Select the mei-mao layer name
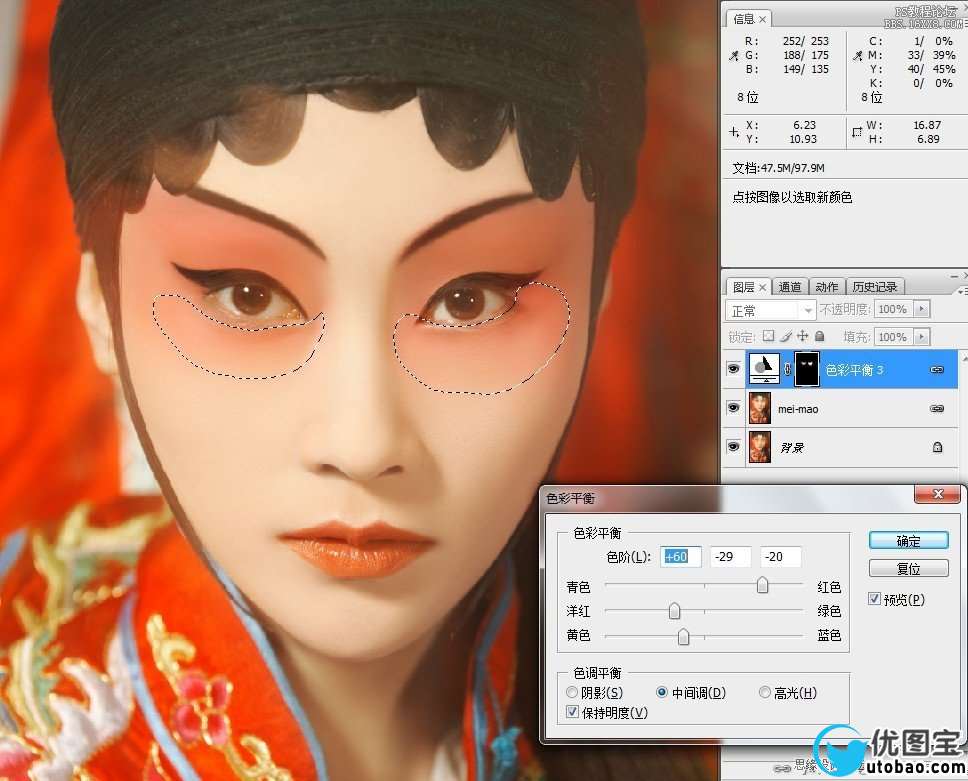The width and height of the screenshot is (968, 781). [x=798, y=409]
